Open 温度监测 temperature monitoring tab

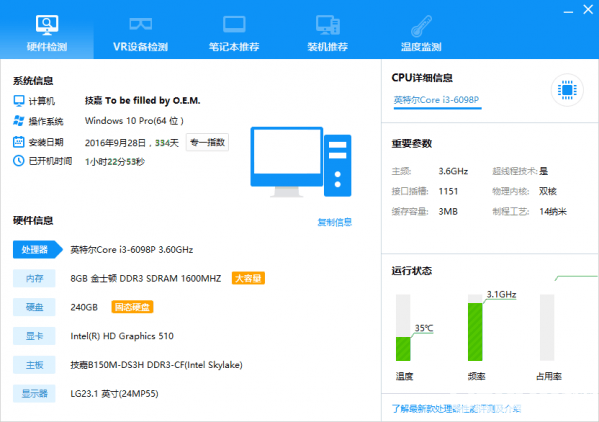point(421,33)
